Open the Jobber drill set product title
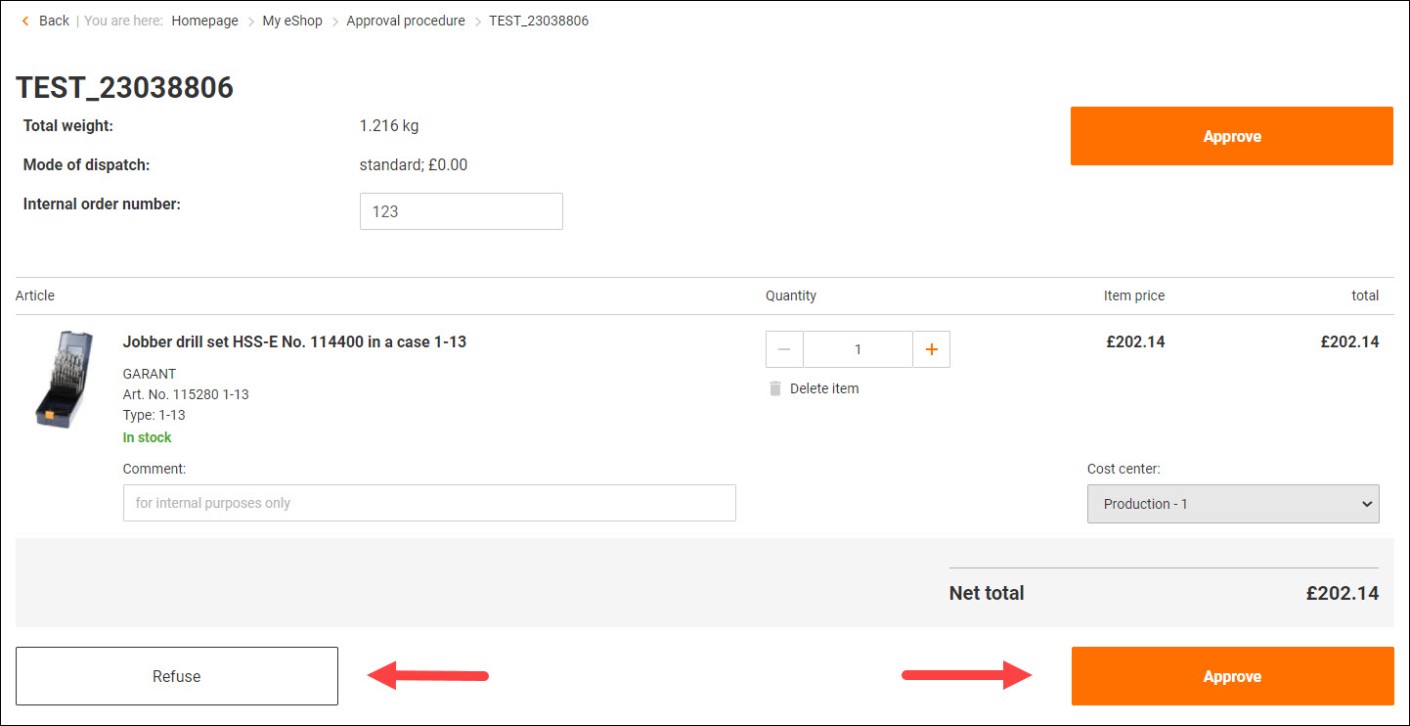 [x=294, y=342]
